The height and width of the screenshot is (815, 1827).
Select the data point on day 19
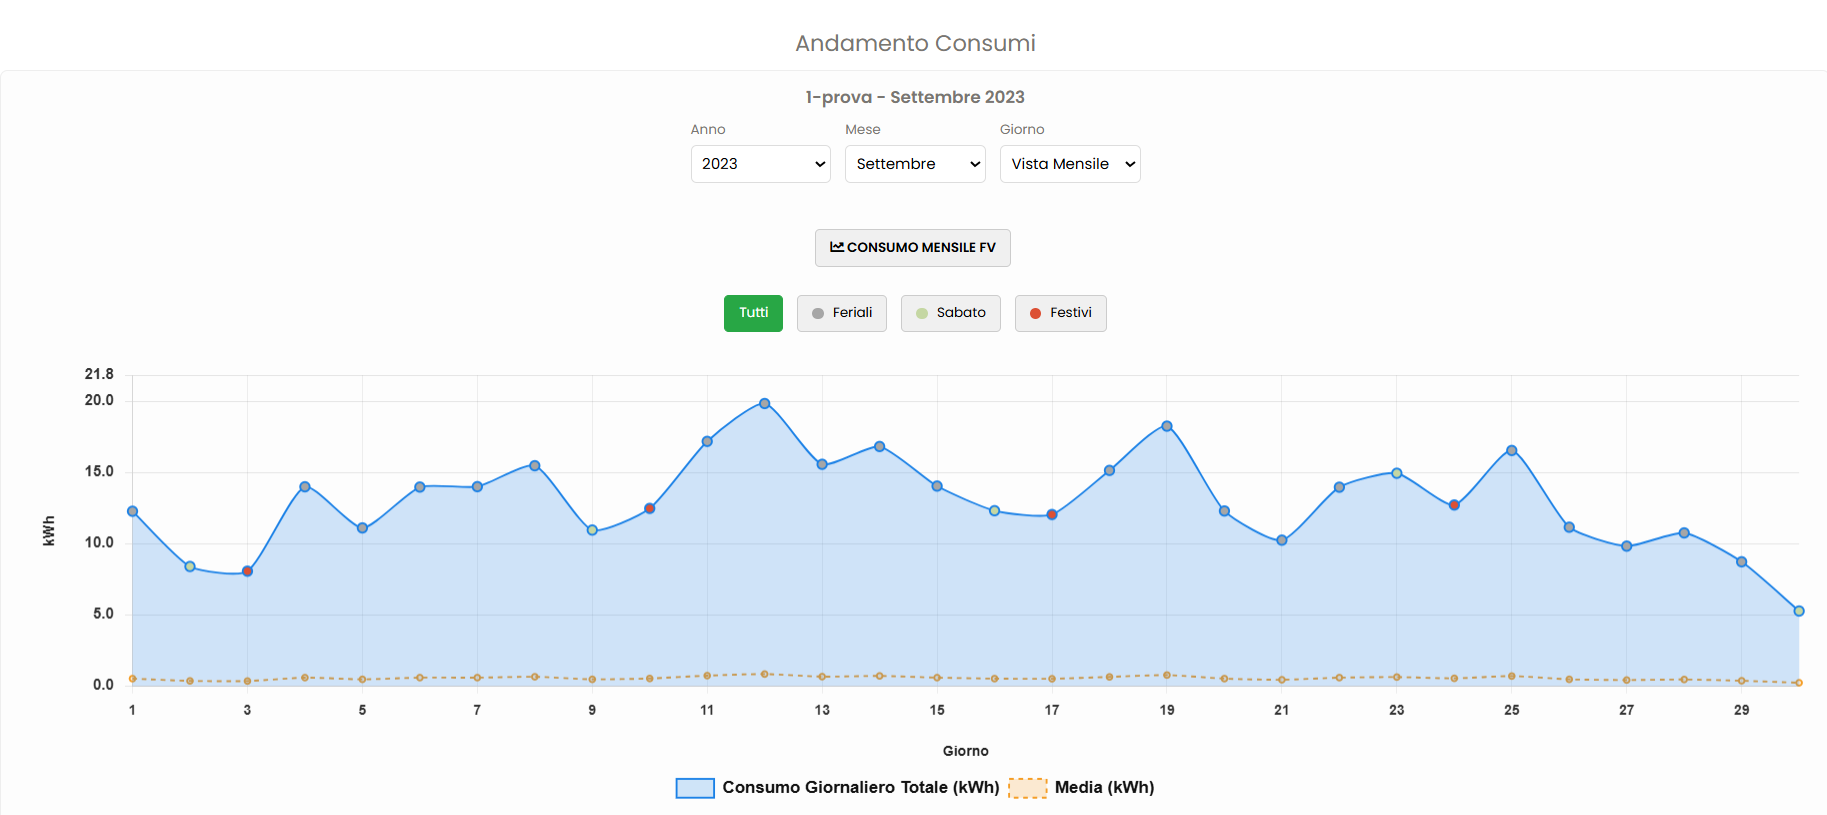pos(1167,426)
